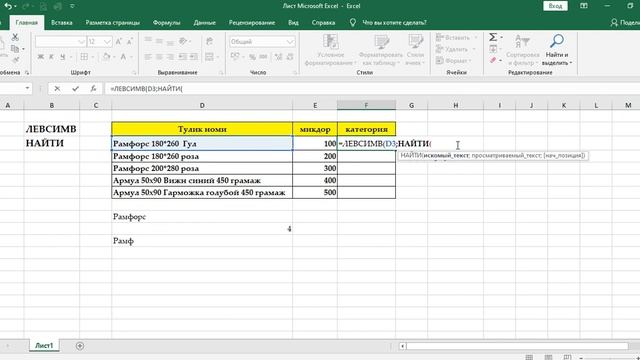
Task: Click the AutoSum sigma icon
Action: pyautogui.click(x=493, y=38)
